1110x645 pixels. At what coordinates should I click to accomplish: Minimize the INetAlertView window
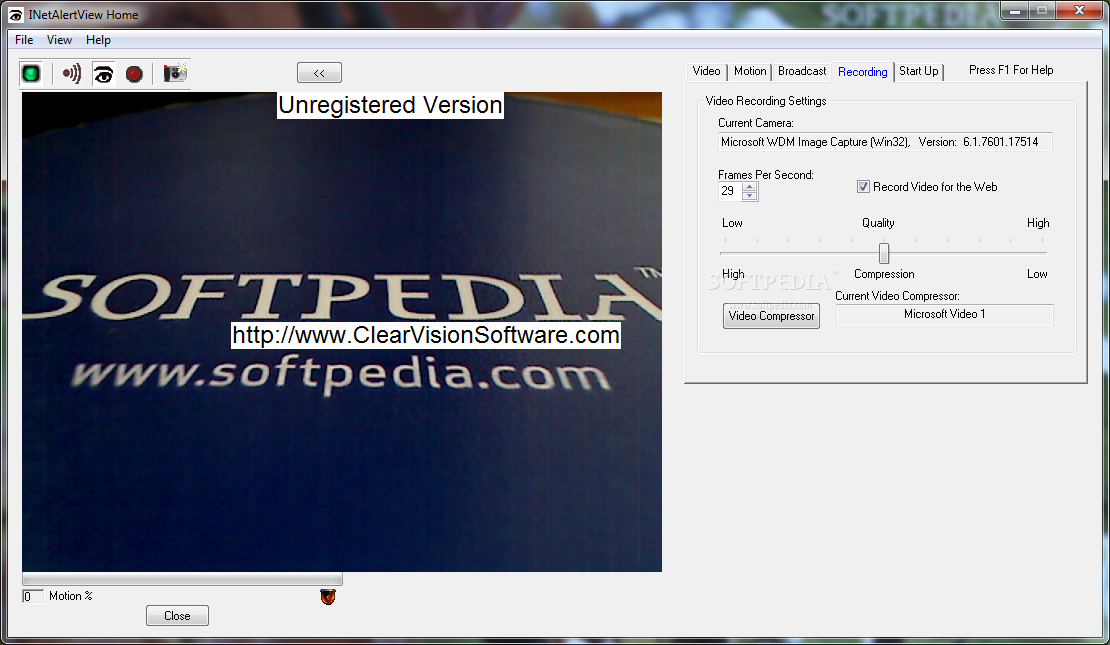(1015, 11)
